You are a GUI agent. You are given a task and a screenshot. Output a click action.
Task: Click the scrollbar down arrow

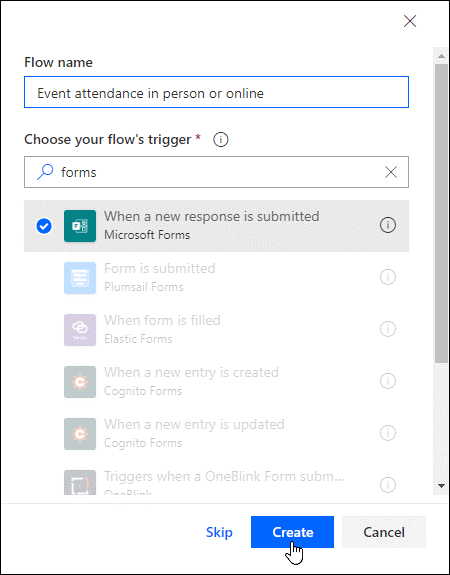coord(441,486)
